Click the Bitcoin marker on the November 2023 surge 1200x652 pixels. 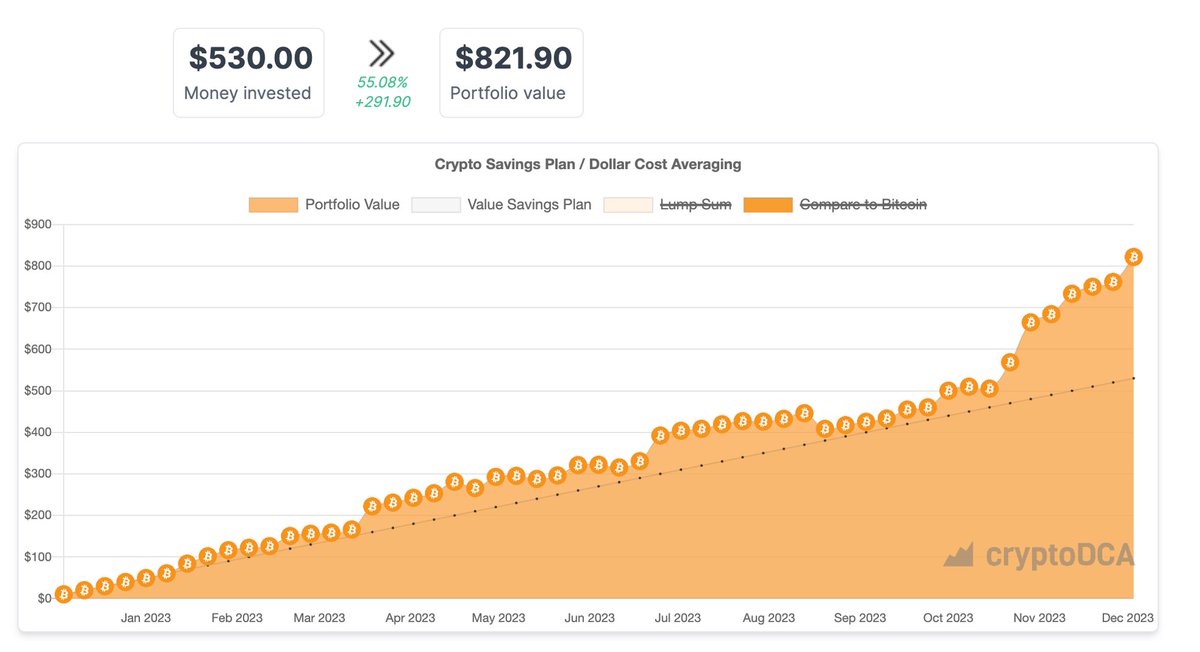tap(1029, 321)
